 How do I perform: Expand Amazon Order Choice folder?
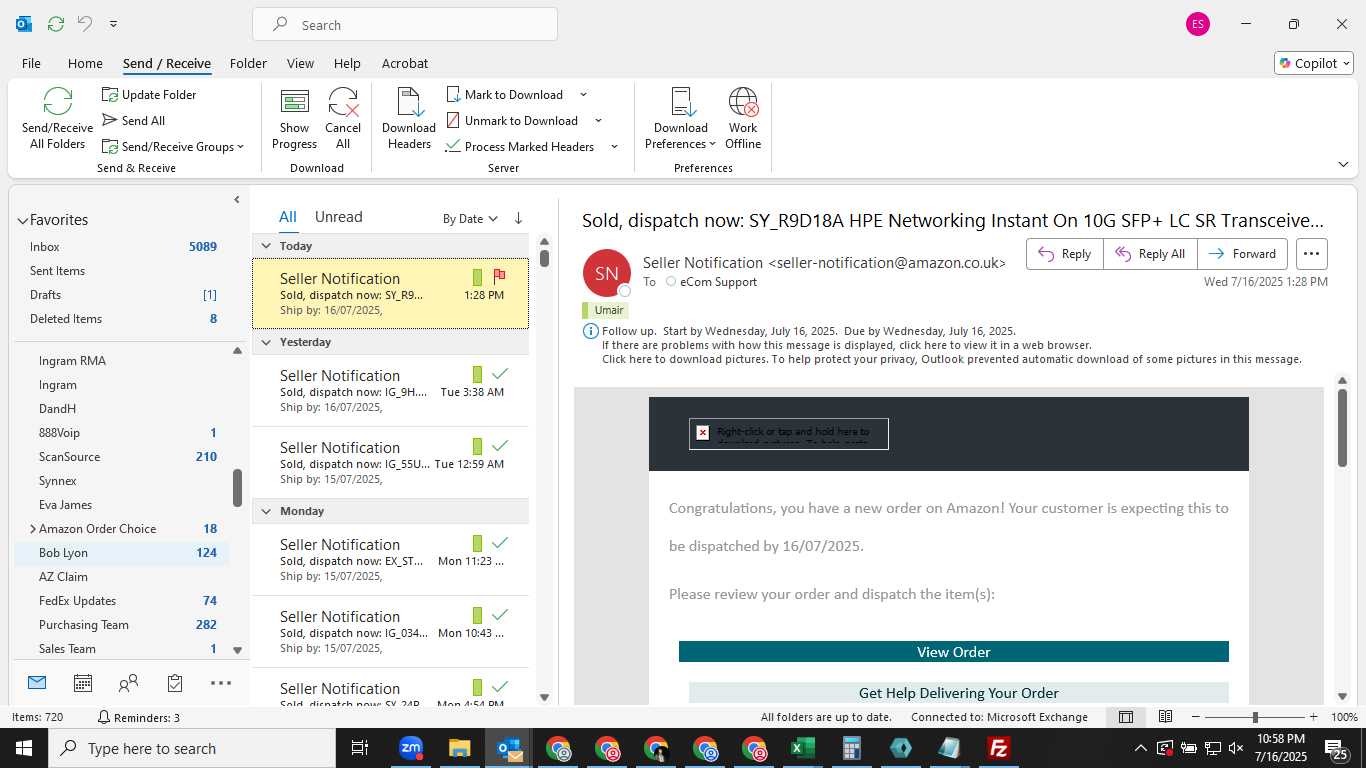click(33, 529)
